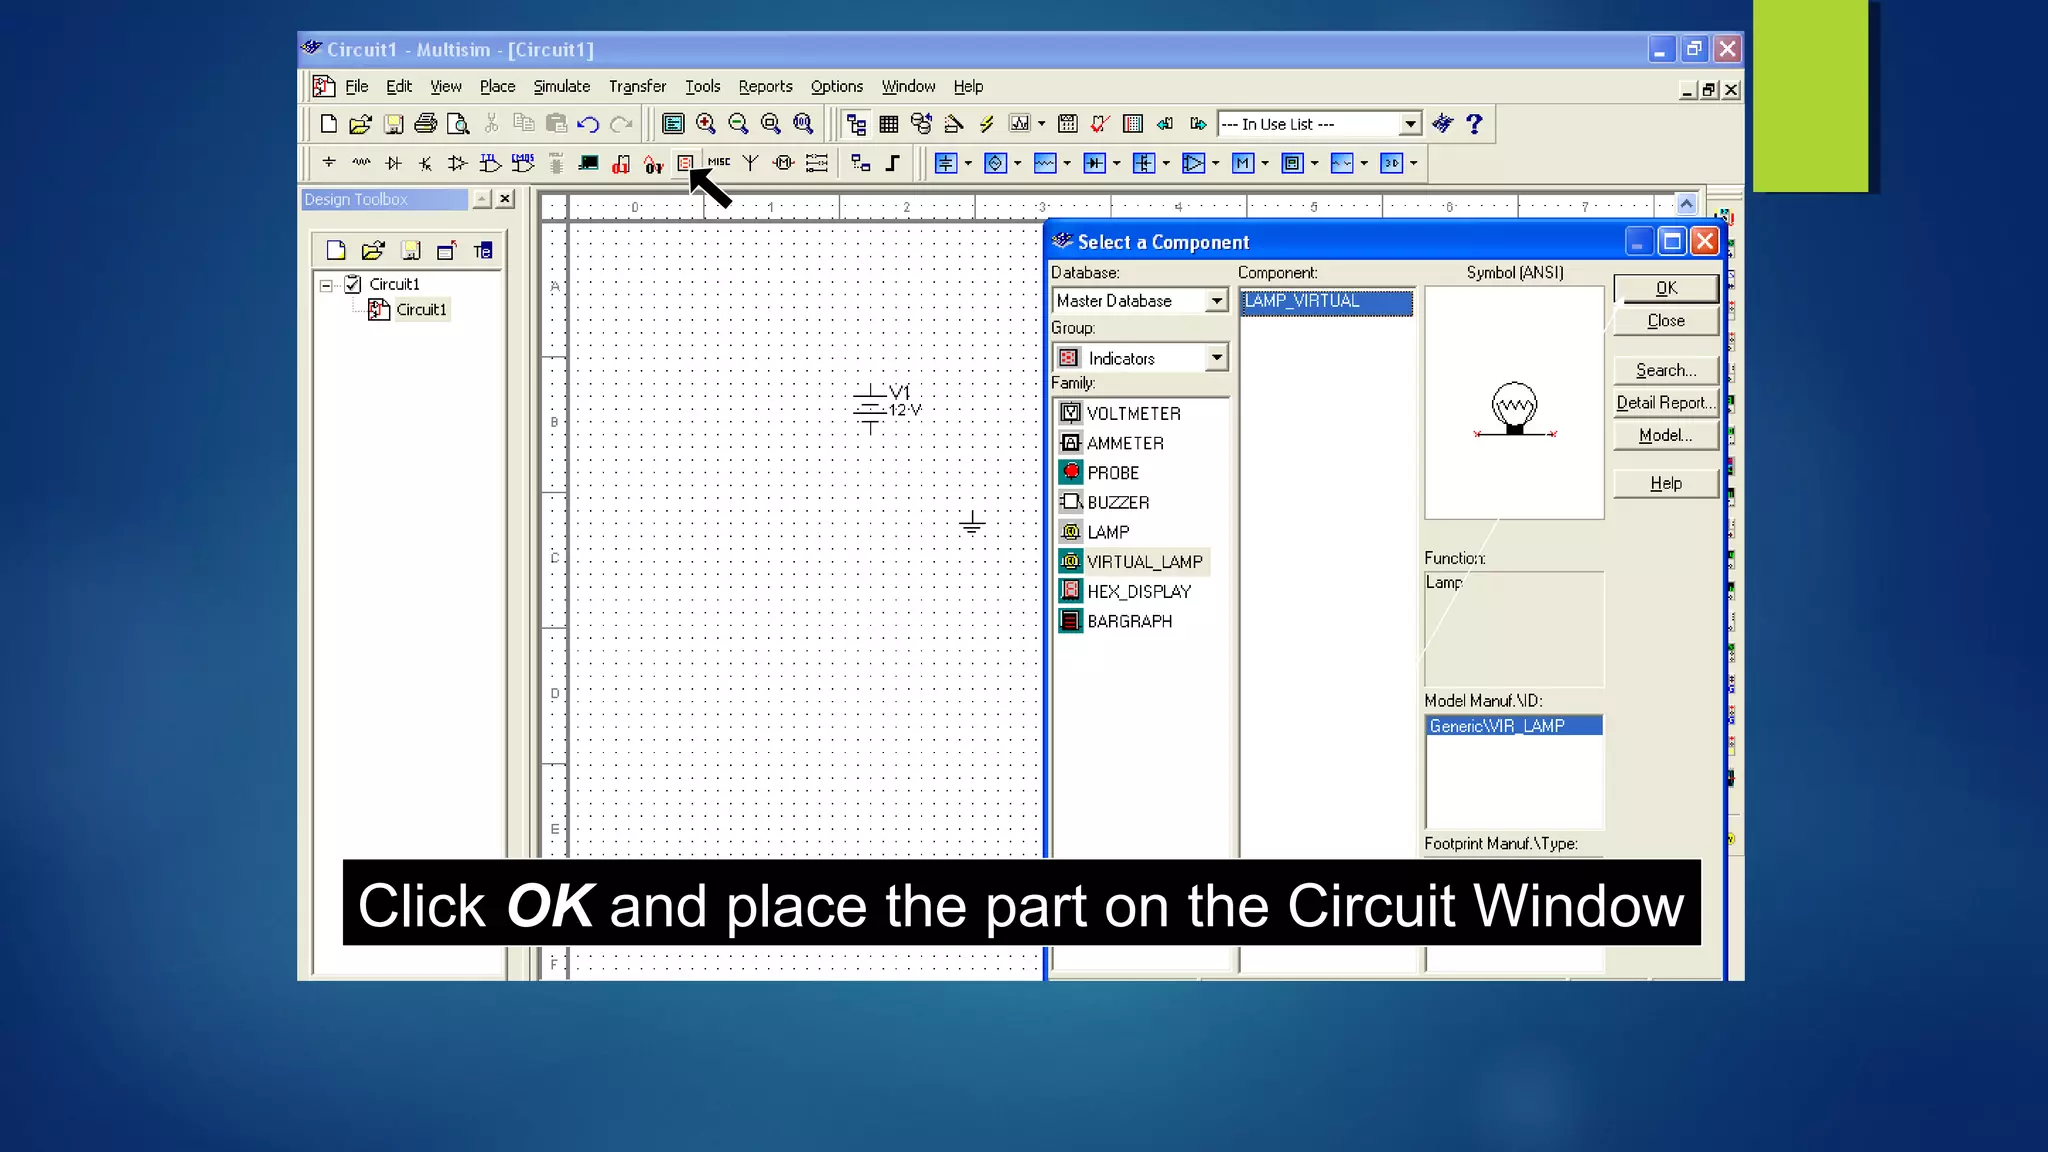This screenshot has height=1152, width=2048.
Task: Click the Search... button
Action: (x=1666, y=371)
